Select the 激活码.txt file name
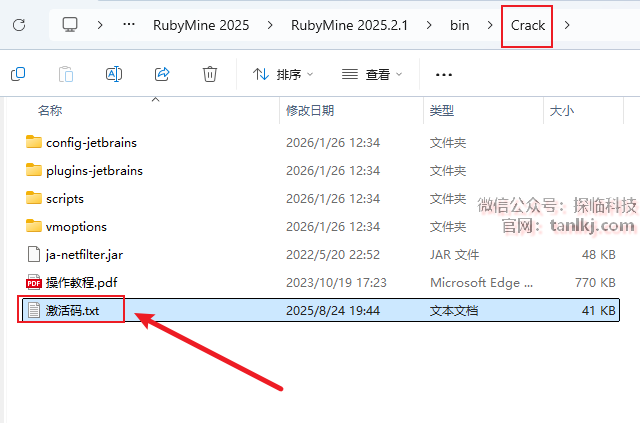This screenshot has width=640, height=423. (72, 311)
